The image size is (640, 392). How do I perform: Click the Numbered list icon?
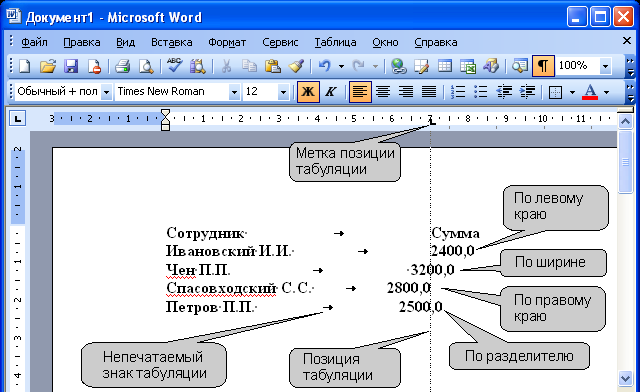pos(458,92)
